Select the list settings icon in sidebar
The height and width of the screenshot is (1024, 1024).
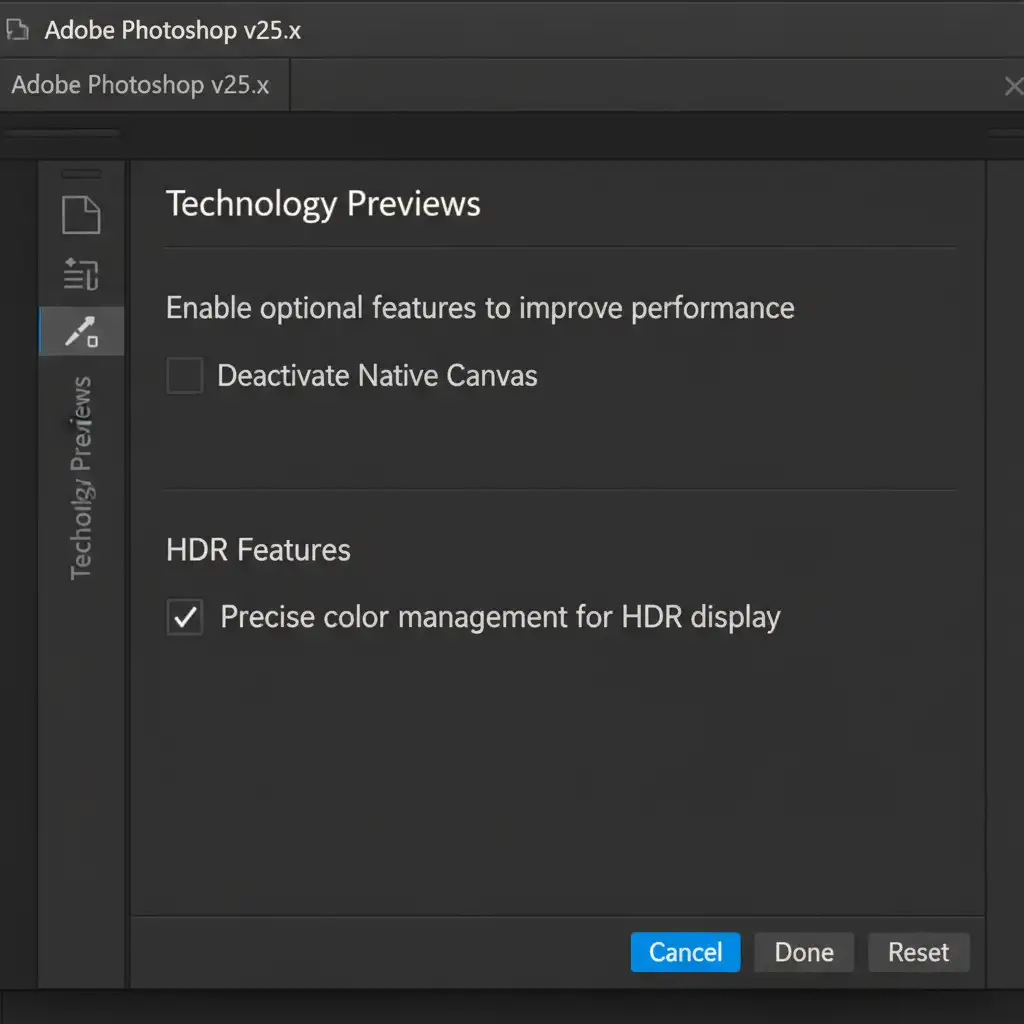click(x=81, y=273)
